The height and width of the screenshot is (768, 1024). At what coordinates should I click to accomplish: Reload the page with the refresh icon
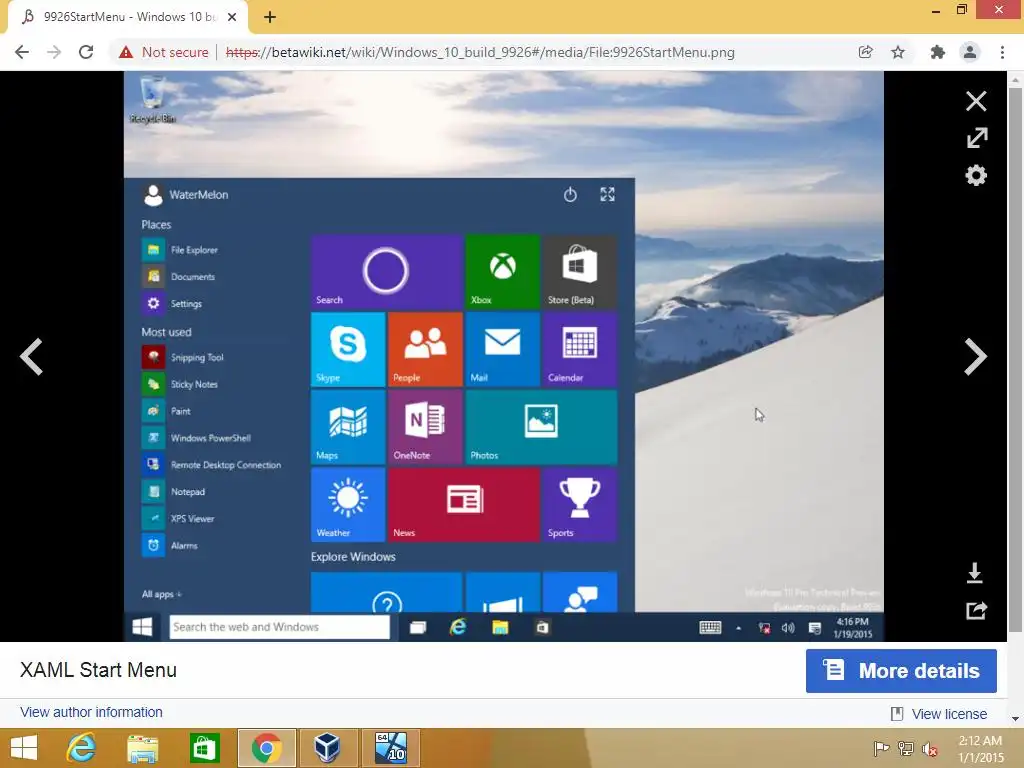pyautogui.click(x=86, y=52)
